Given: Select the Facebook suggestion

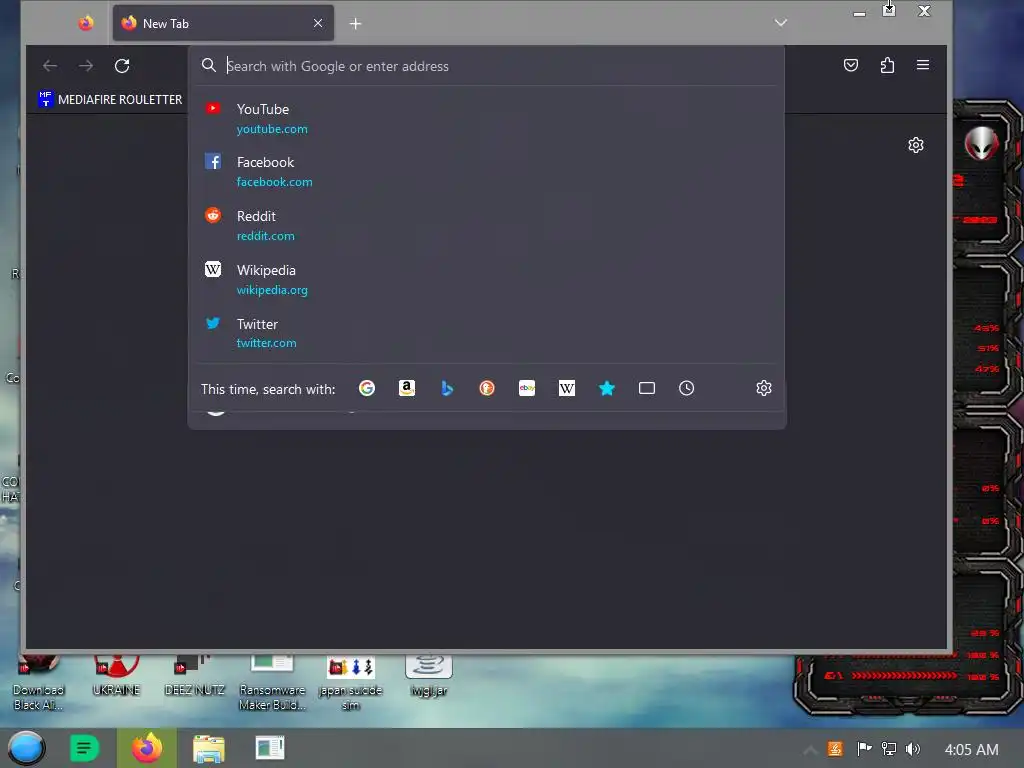Looking at the screenshot, I should pos(487,171).
